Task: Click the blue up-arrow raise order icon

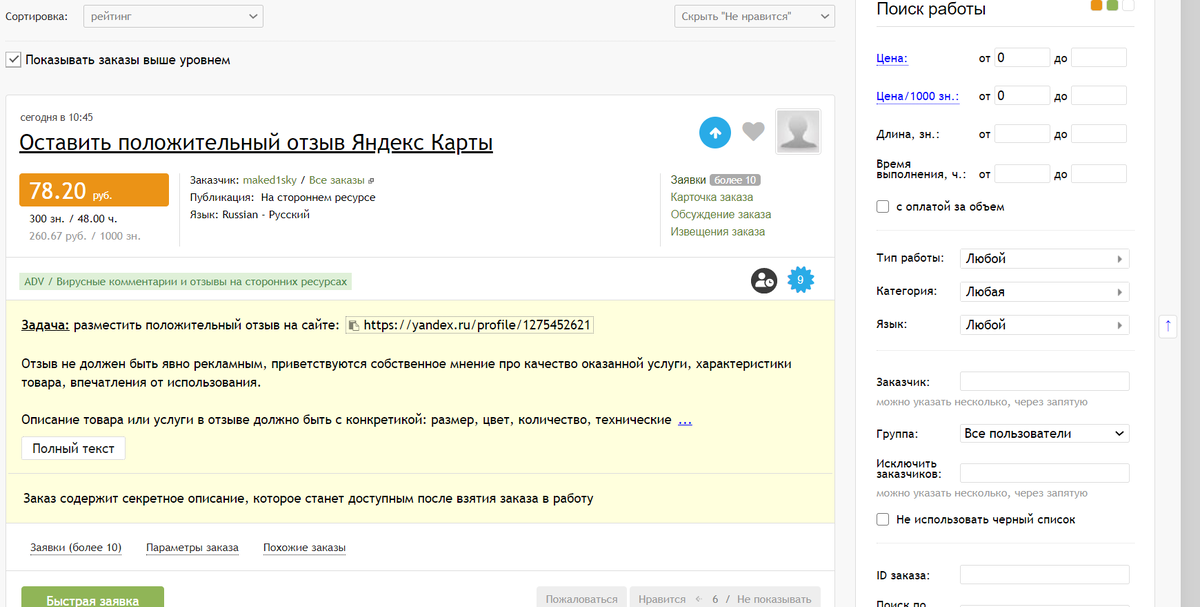Action: tap(715, 131)
